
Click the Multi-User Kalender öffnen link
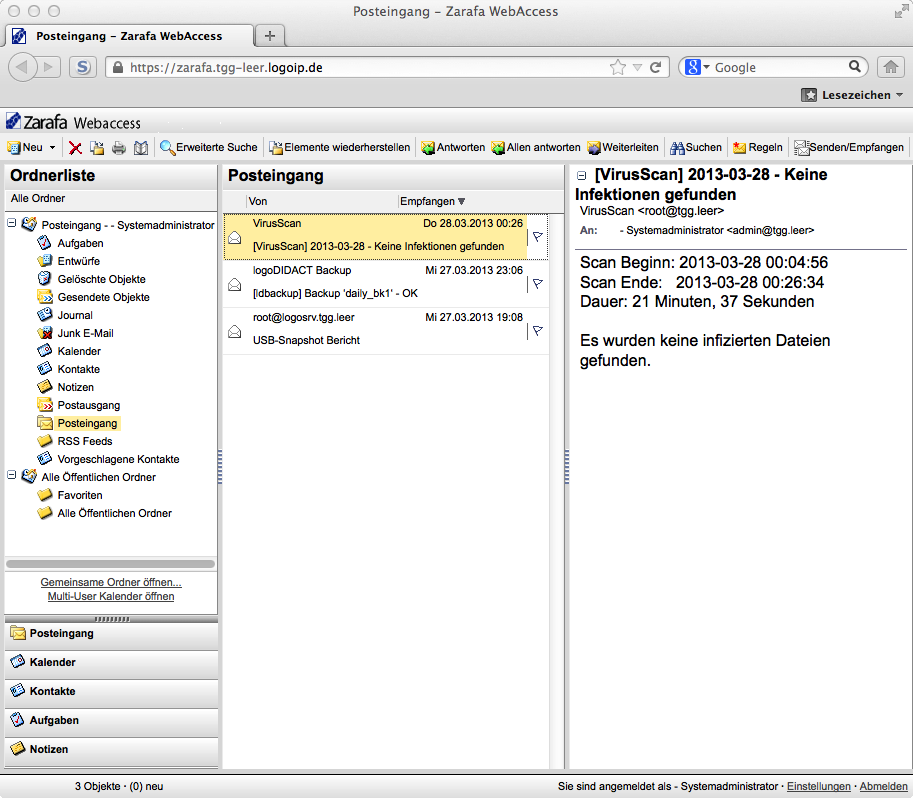(111, 596)
